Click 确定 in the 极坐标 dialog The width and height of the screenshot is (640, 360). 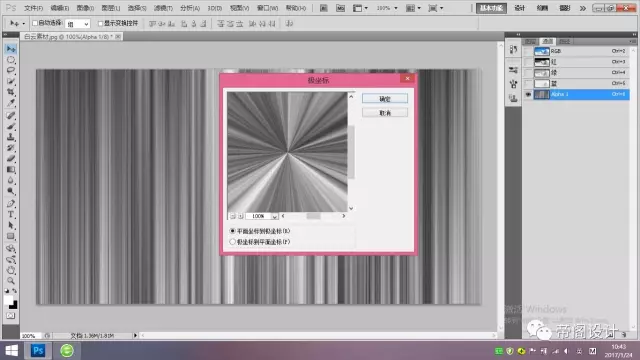(384, 99)
